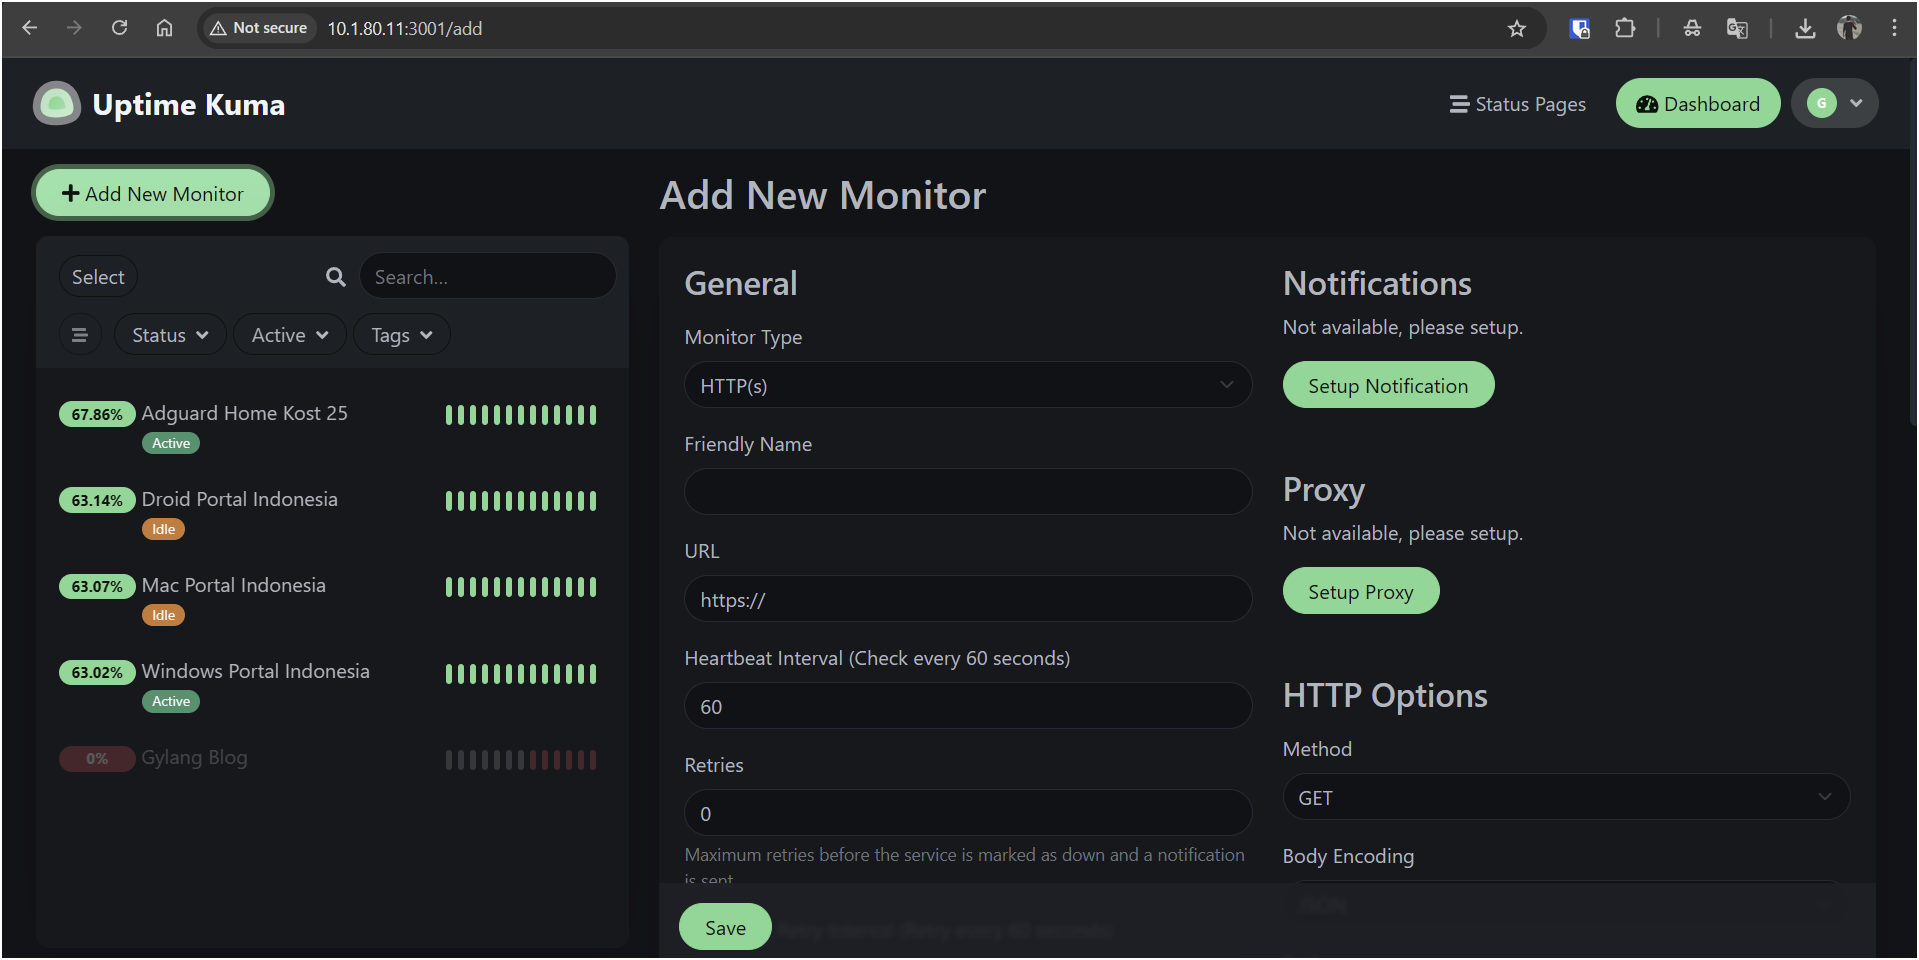Open the browser home page
This screenshot has height=960, width=1919.
pyautogui.click(x=164, y=28)
